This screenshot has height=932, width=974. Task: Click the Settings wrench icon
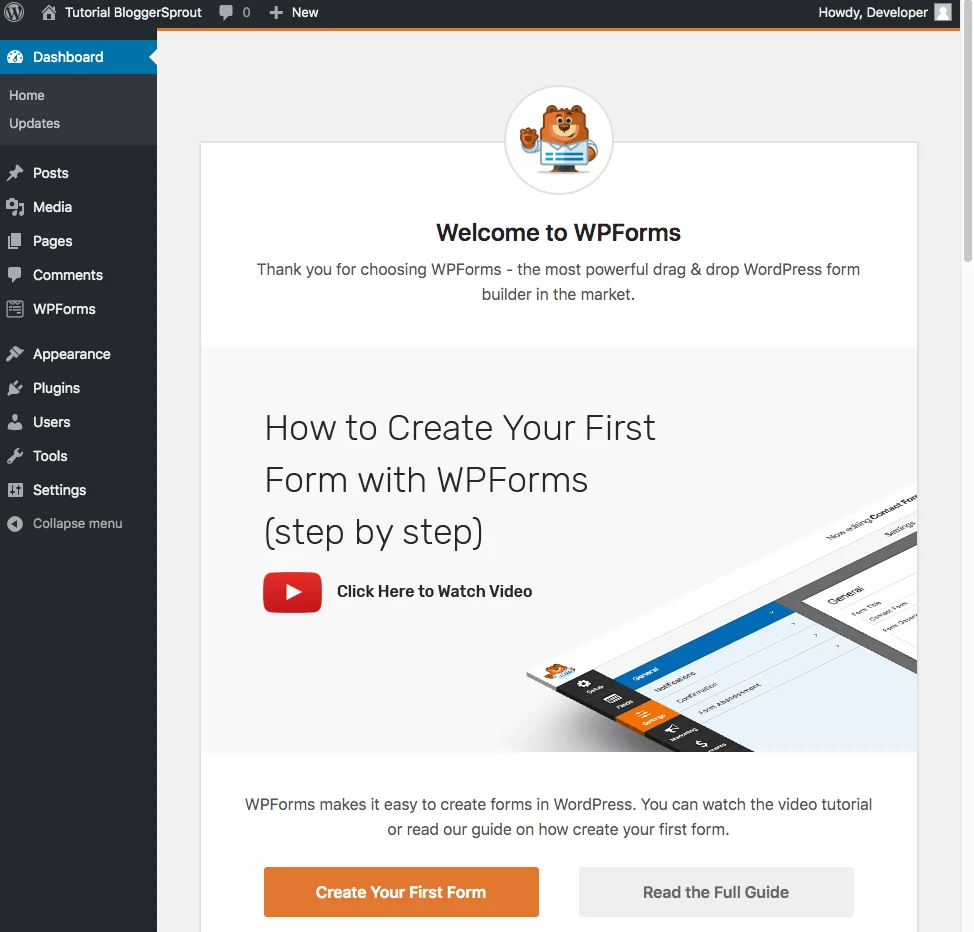[17, 489]
